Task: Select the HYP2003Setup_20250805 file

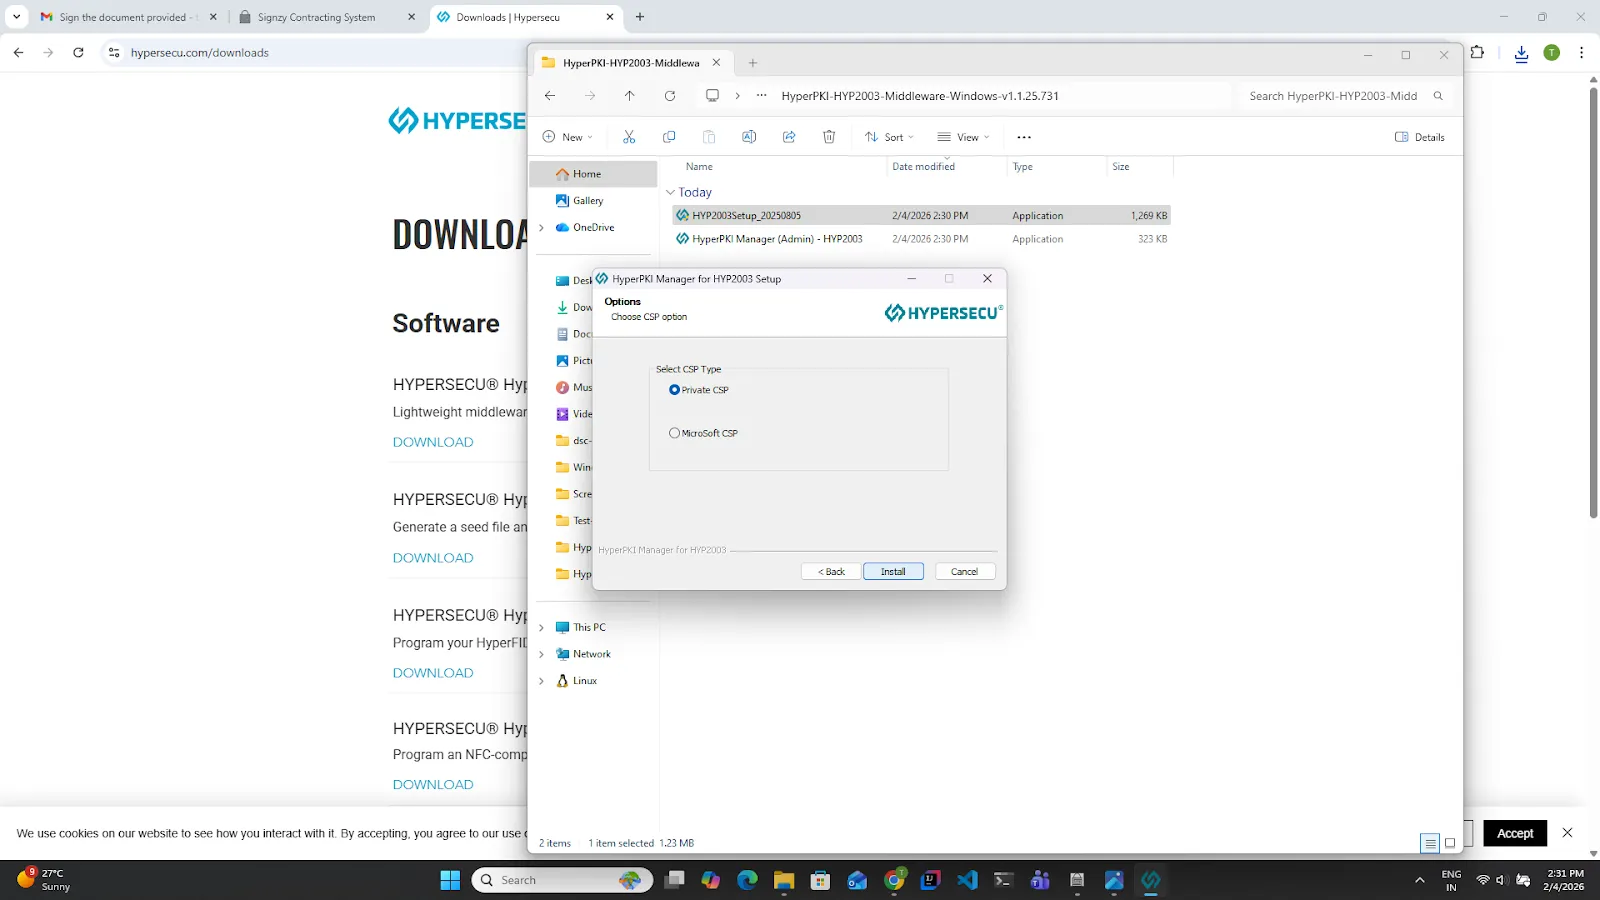Action: [921, 215]
